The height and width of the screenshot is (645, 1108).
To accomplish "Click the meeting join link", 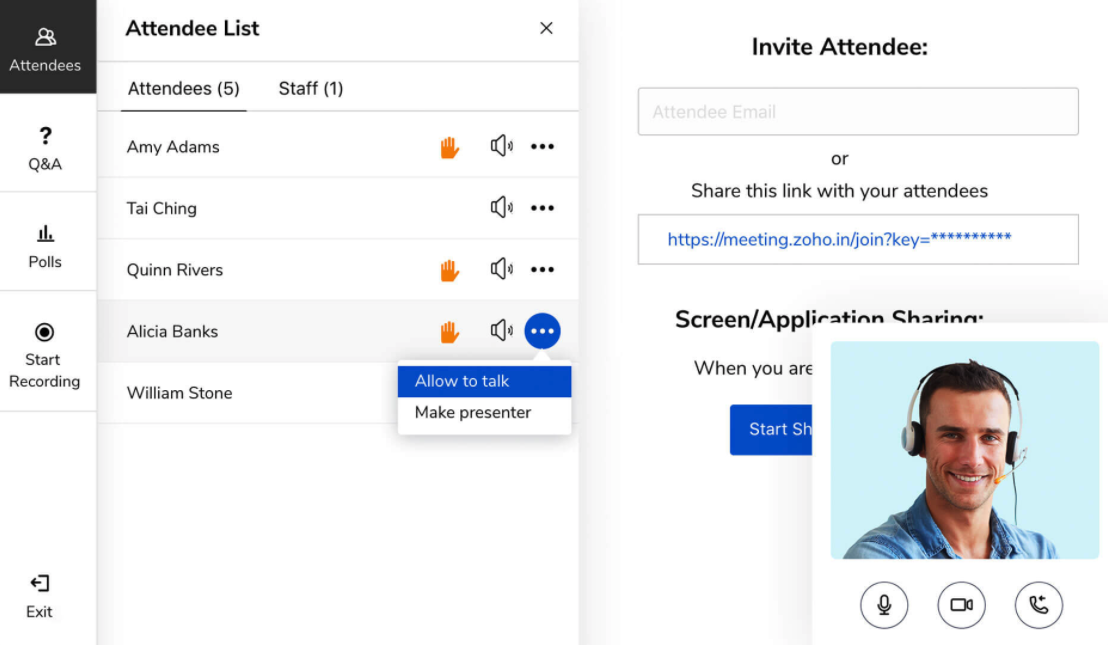I will click(839, 239).
